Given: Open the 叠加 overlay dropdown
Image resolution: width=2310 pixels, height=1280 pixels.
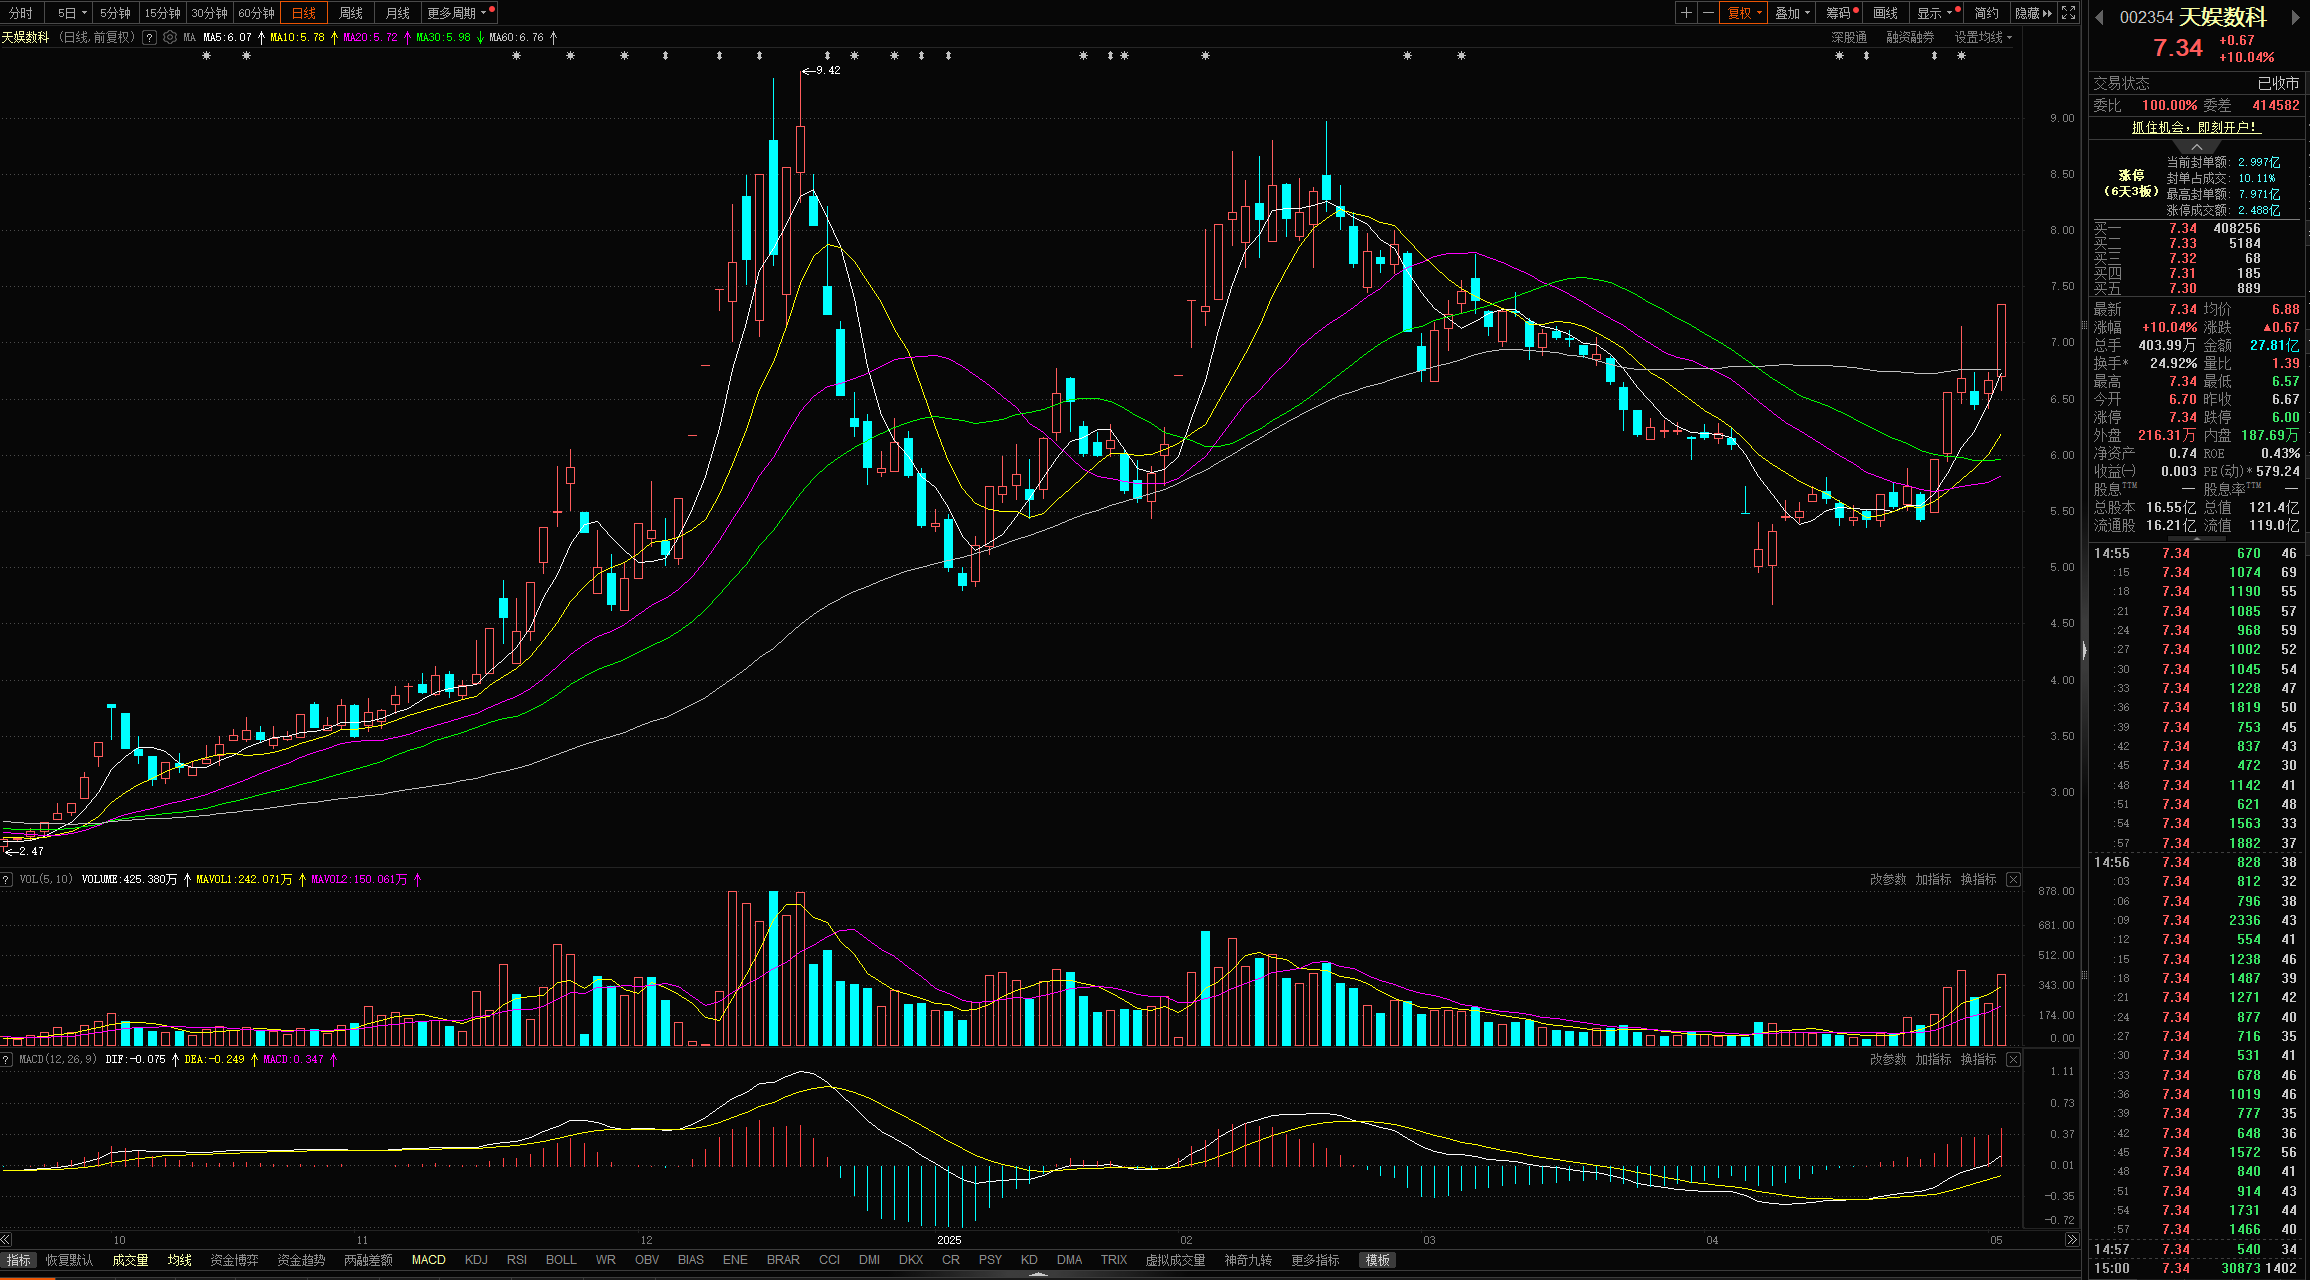Looking at the screenshot, I should click(x=1792, y=13).
